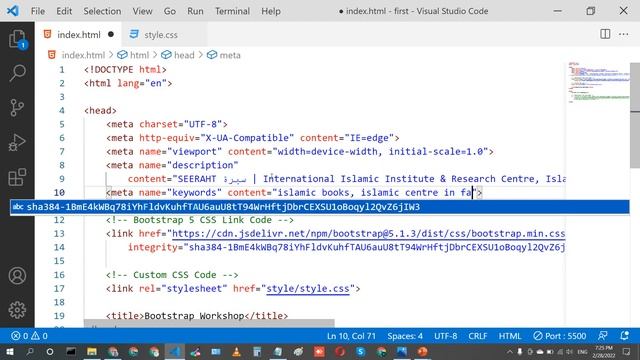Screen dimensions: 640x360
Task: Open the editor More Actions ellipsis
Action: 623,34
